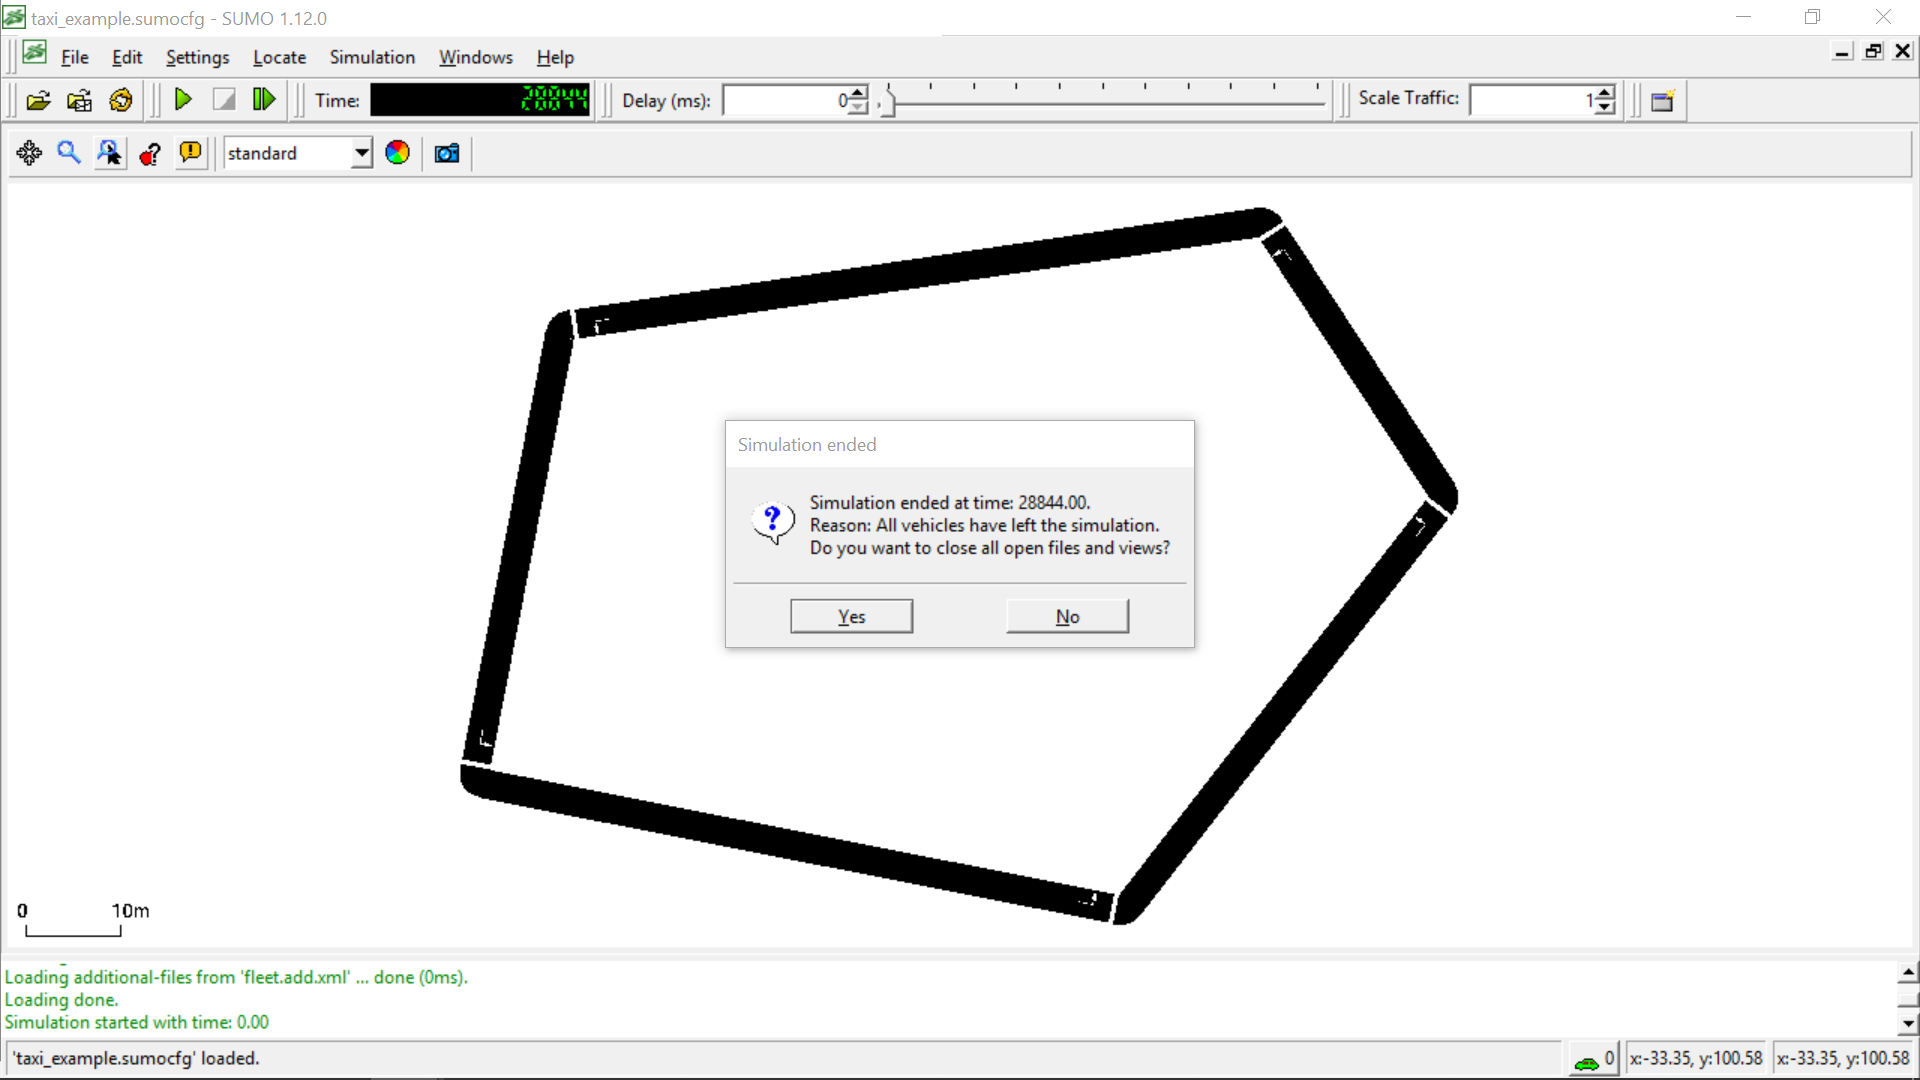Open the Simulation menu
1920x1080 pixels.
pyautogui.click(x=372, y=58)
